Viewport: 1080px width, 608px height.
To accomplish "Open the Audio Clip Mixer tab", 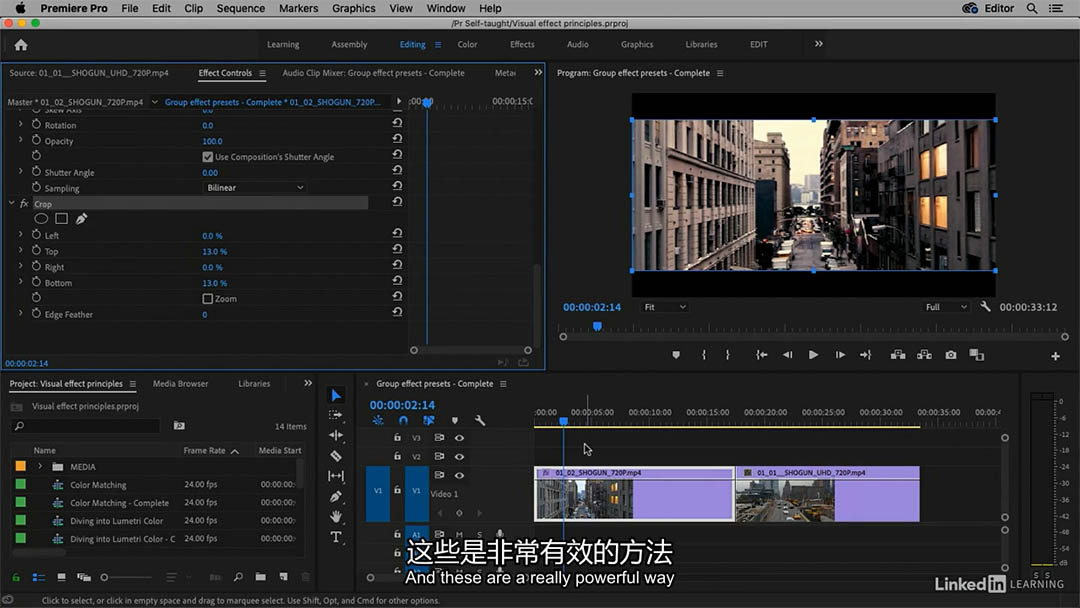I will [373, 73].
